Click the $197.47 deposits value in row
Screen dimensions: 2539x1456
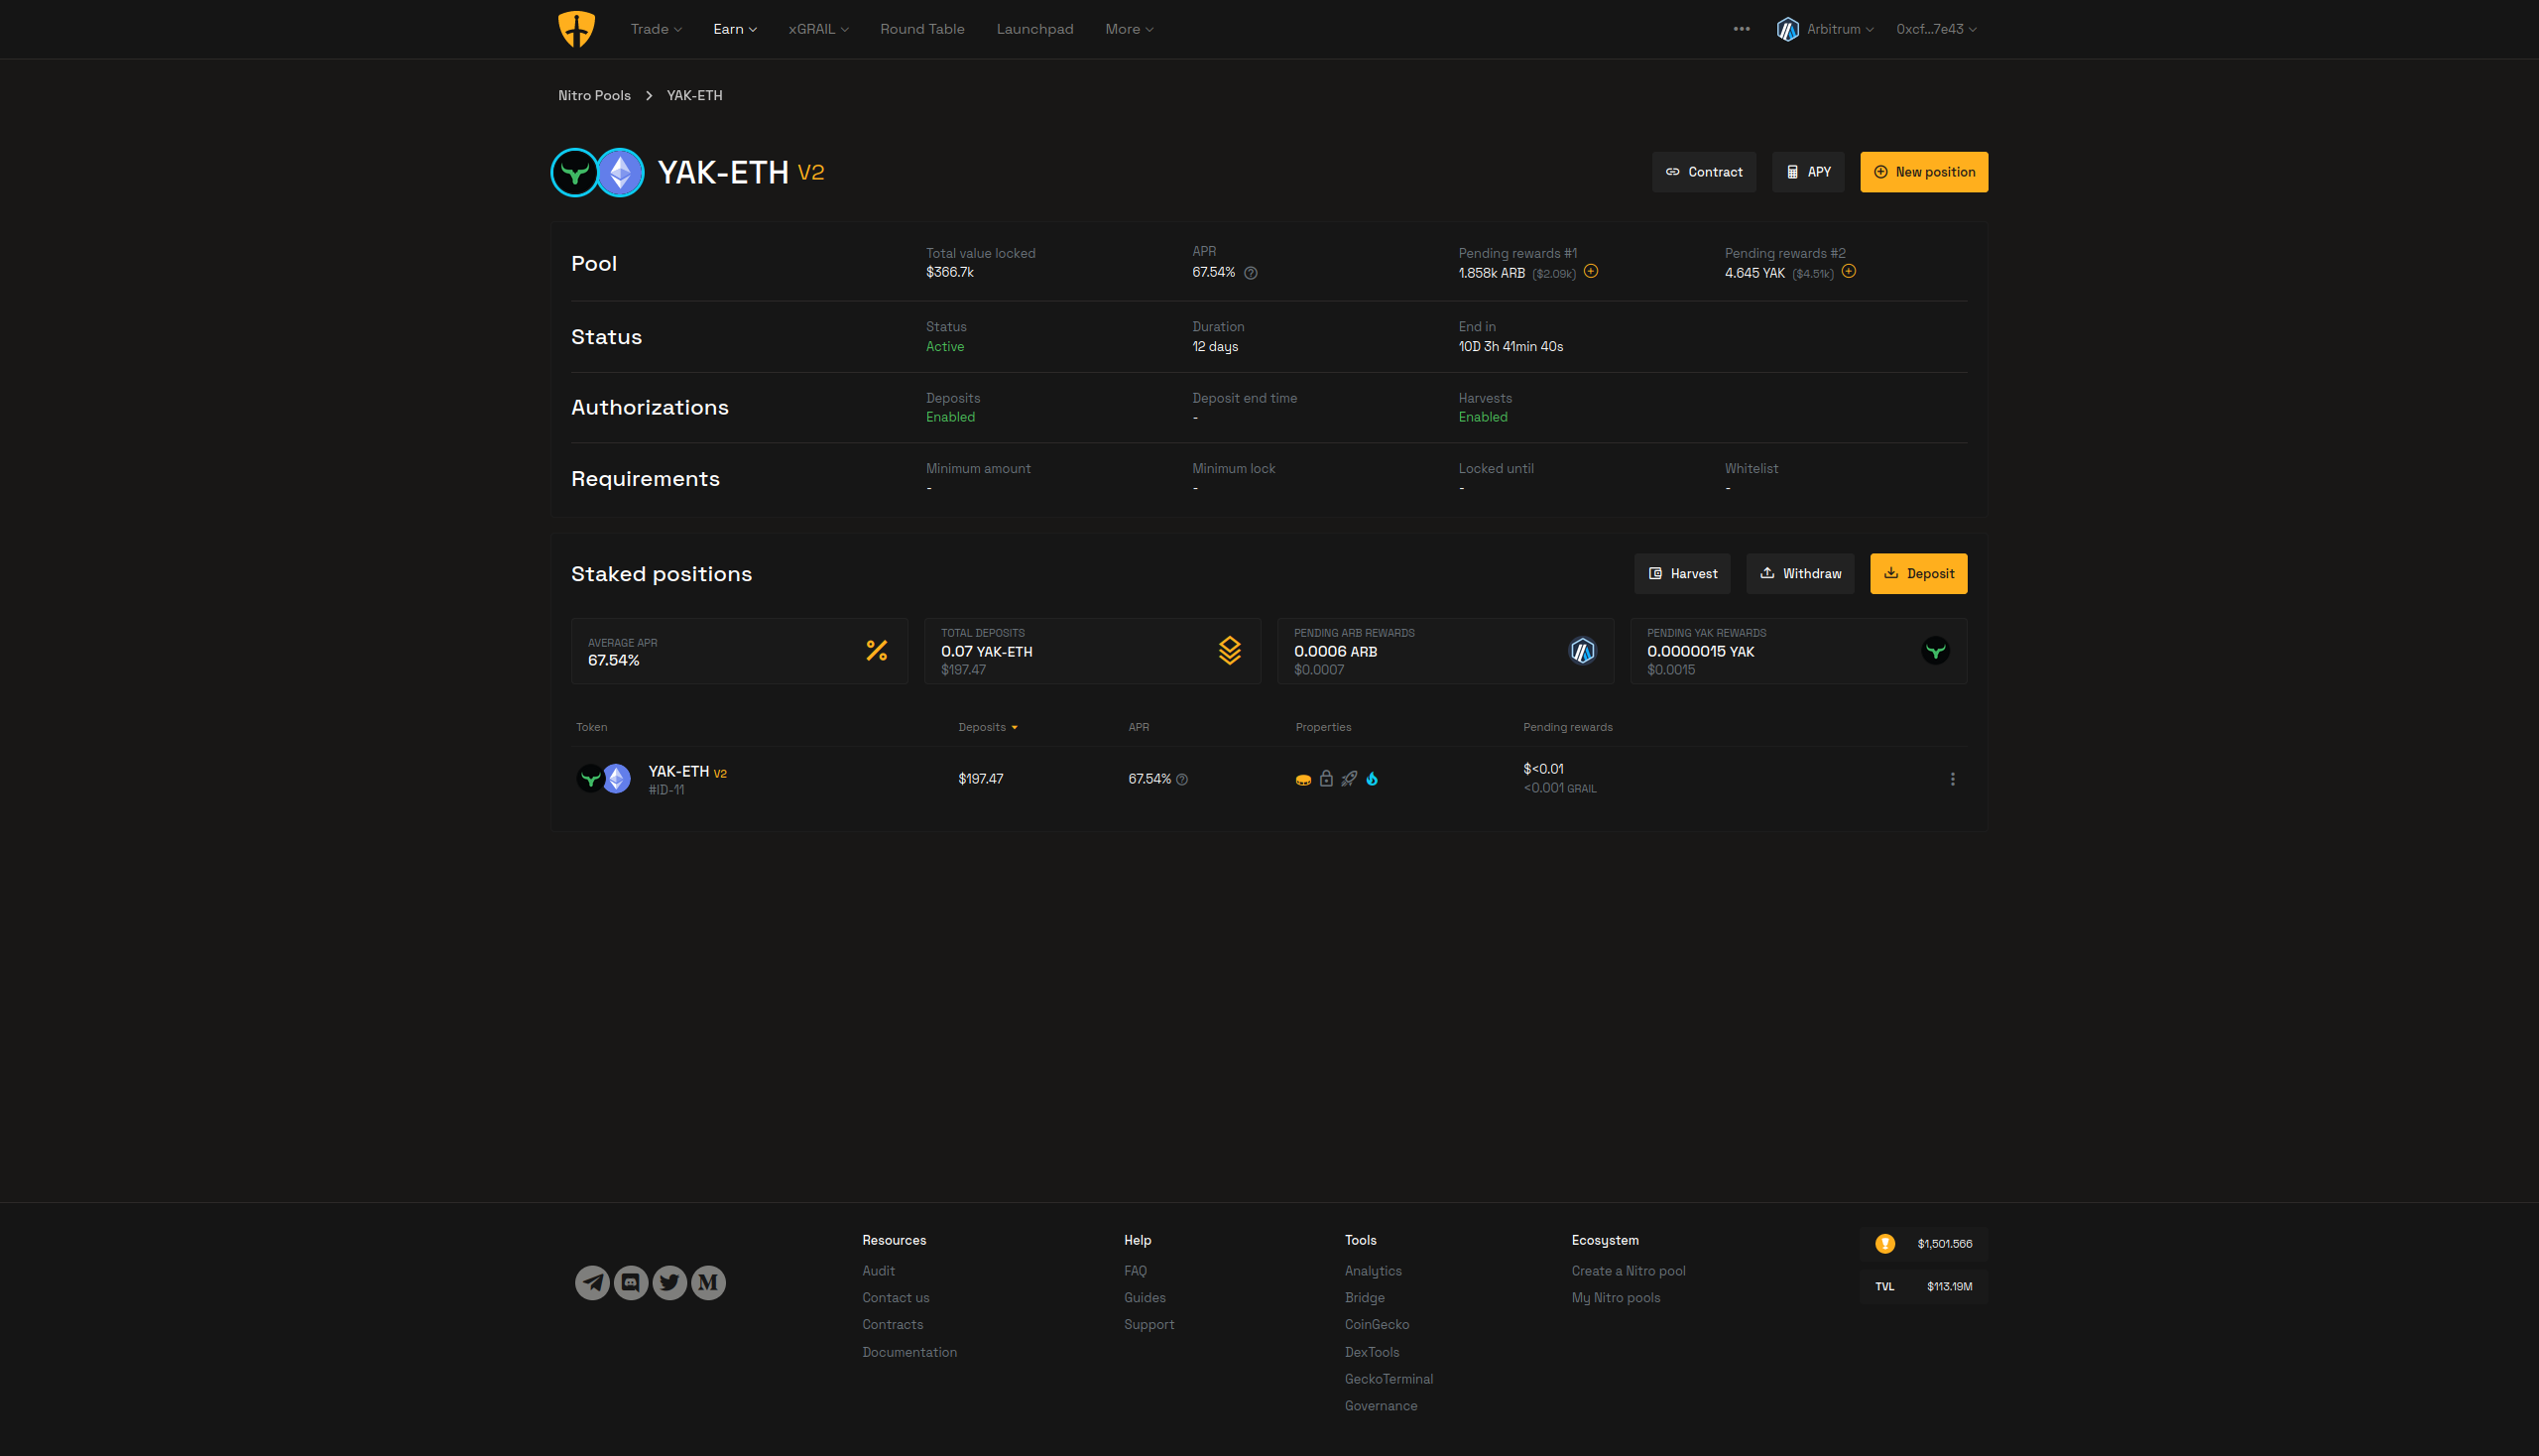tap(980, 779)
